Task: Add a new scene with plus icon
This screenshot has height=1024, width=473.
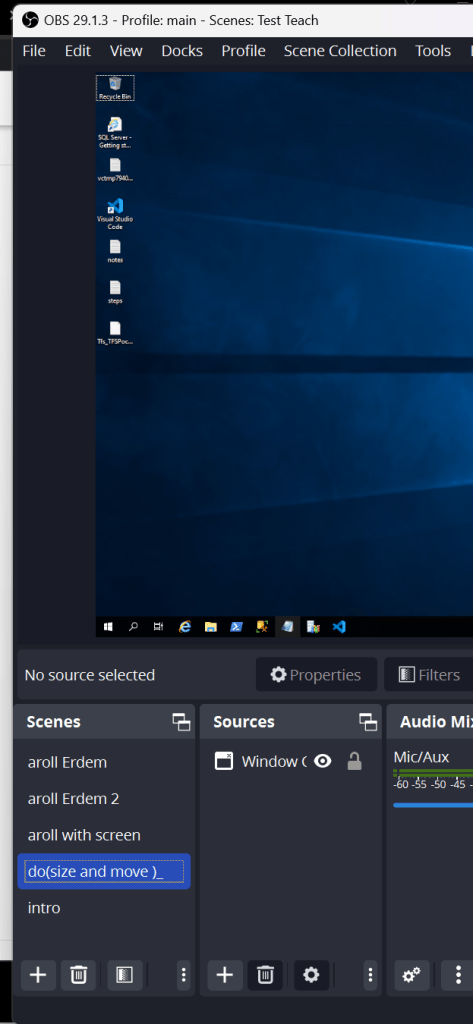Action: click(38, 975)
